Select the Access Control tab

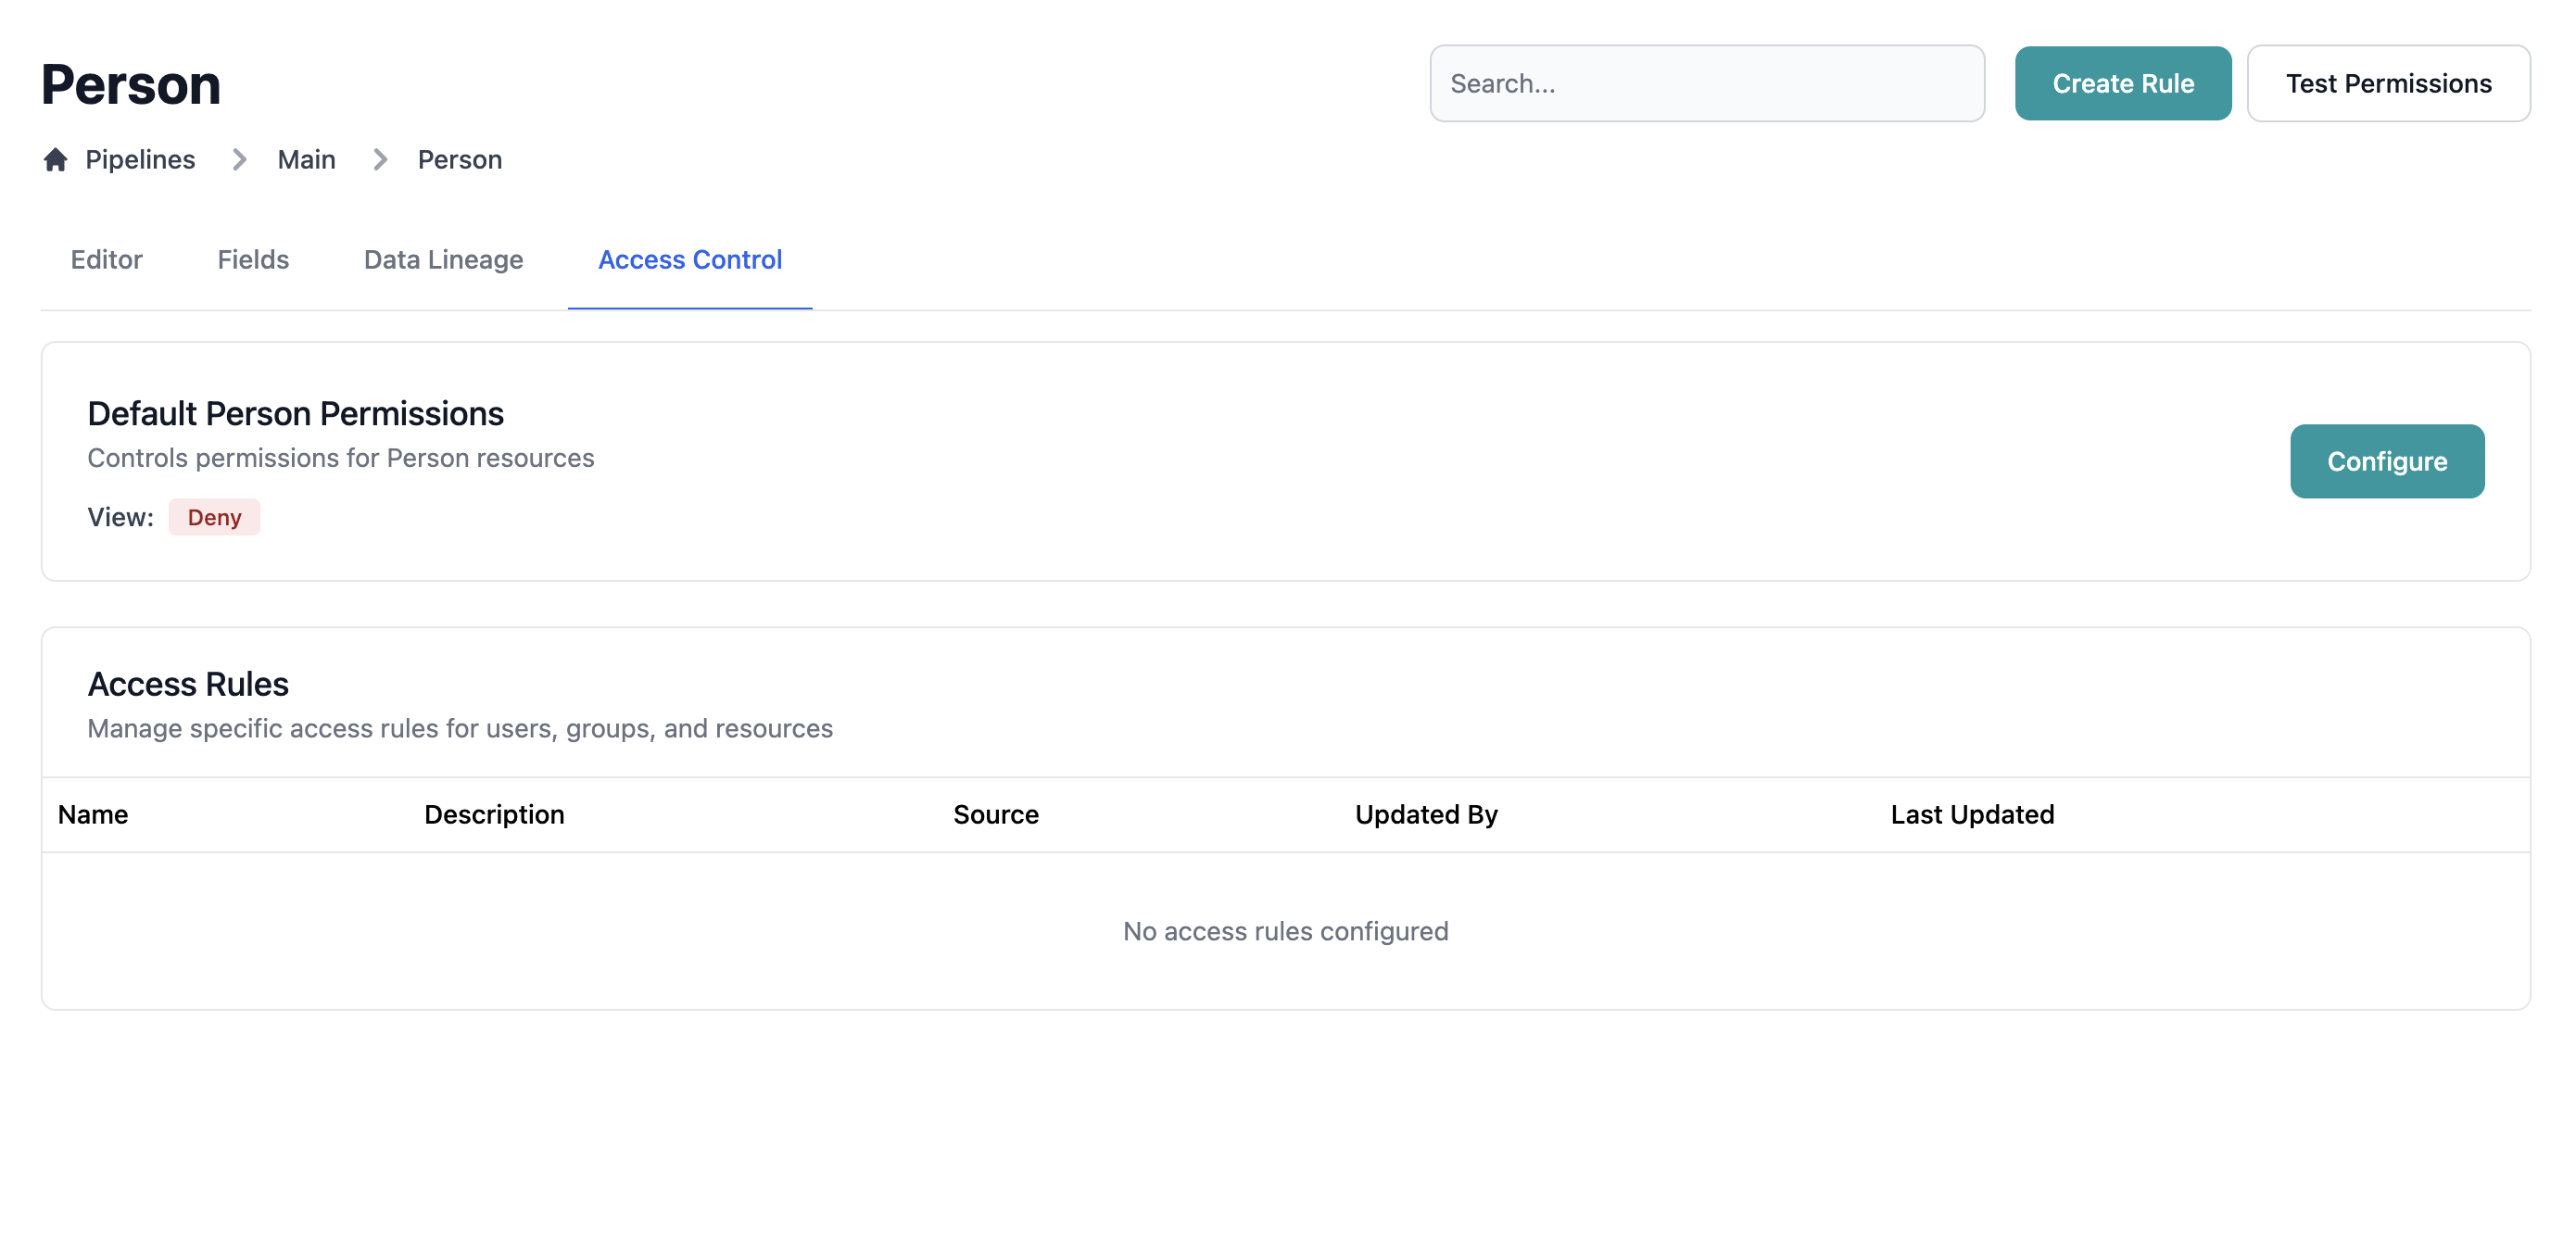pos(689,260)
